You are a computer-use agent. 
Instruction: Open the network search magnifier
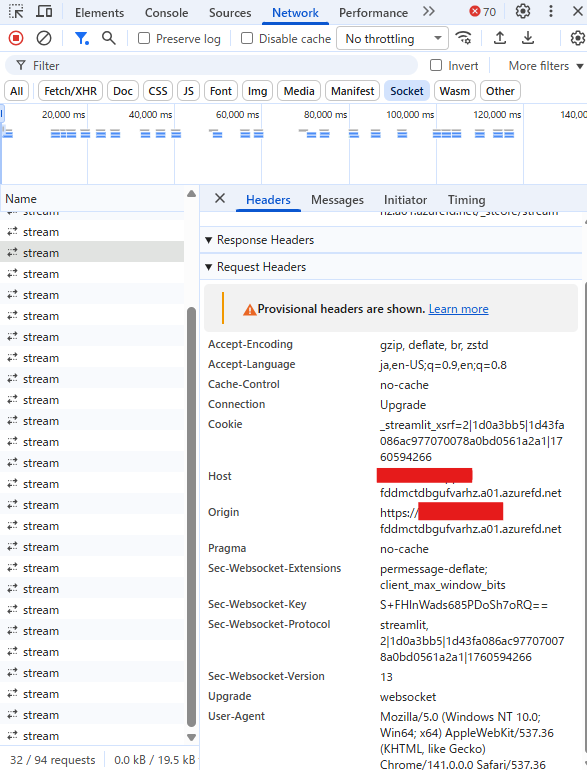pyautogui.click(x=109, y=38)
